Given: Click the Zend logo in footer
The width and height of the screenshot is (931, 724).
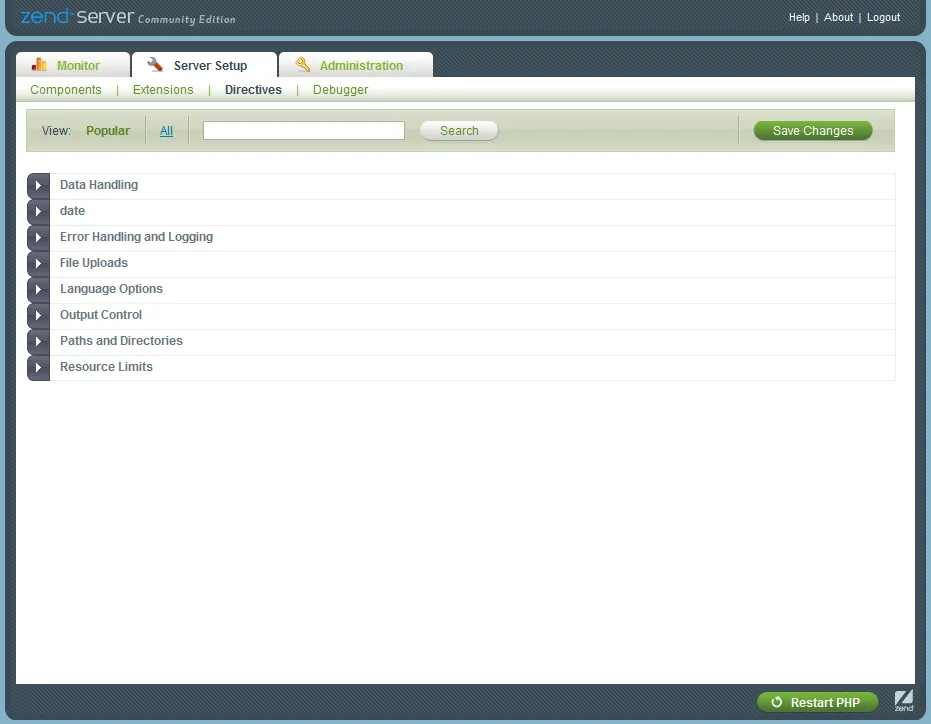Looking at the screenshot, I should pos(904,701).
